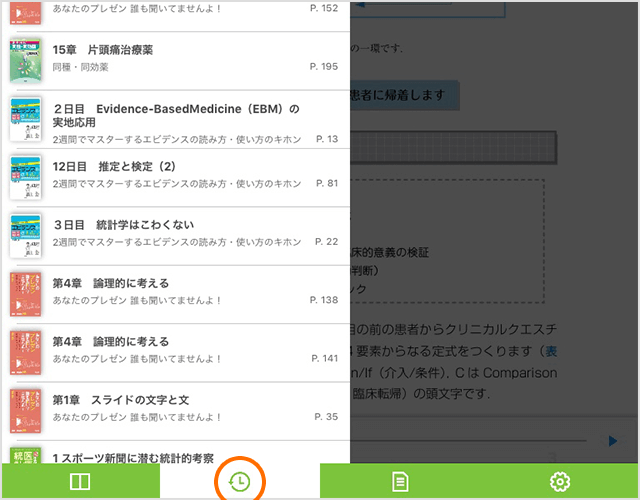
Task: Open history entry 3日目 統計学はこわくない
Action: (176, 236)
